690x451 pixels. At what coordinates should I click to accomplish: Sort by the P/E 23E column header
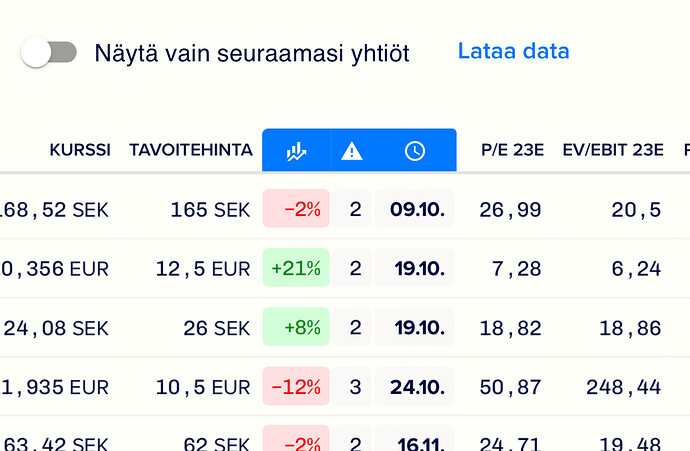512,150
